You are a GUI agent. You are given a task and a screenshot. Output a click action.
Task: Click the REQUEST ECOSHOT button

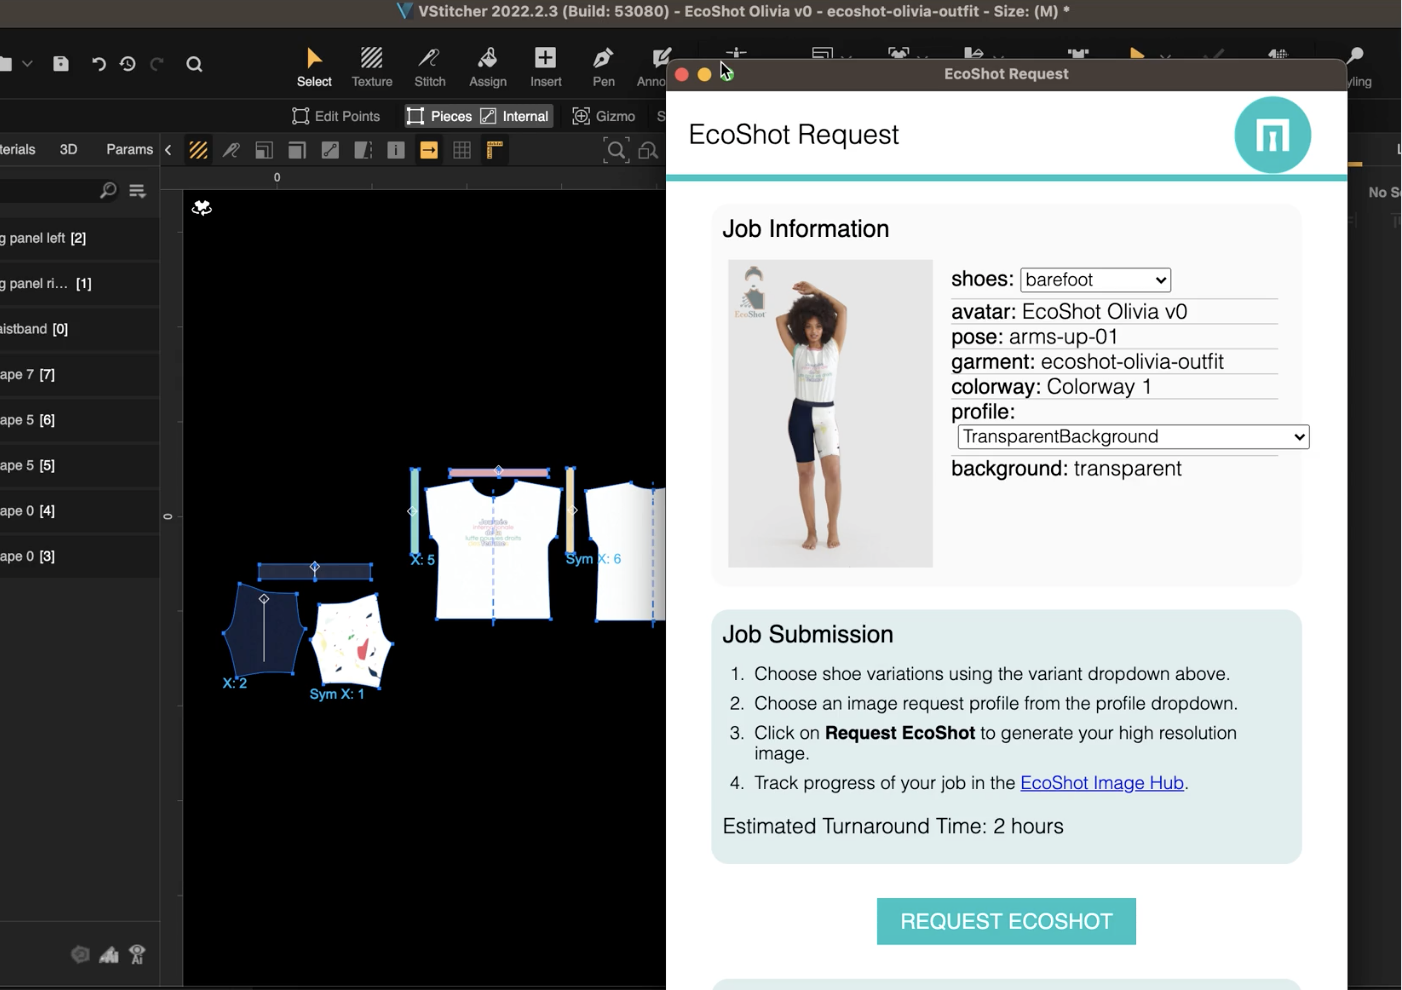(1006, 921)
